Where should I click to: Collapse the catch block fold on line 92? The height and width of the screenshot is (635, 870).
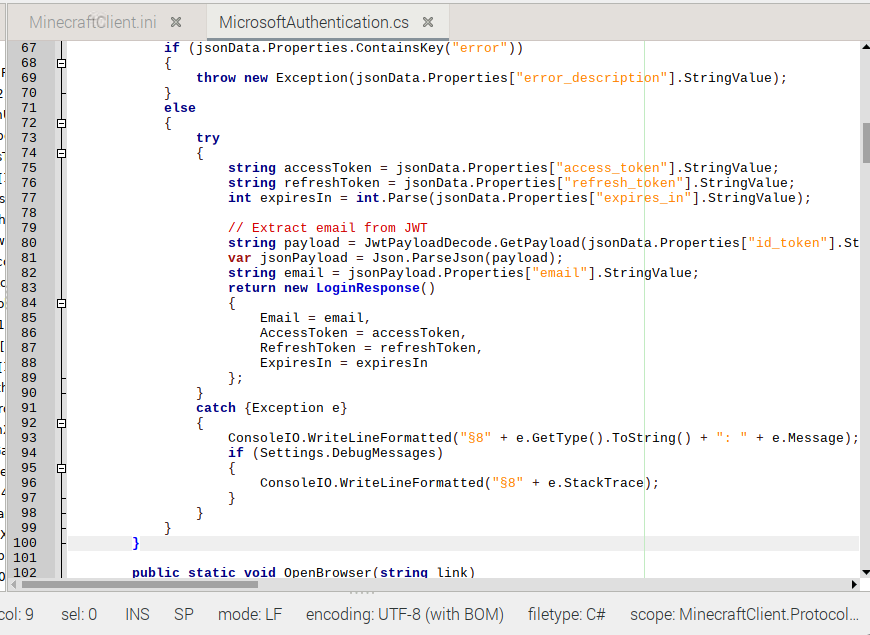(x=61, y=422)
